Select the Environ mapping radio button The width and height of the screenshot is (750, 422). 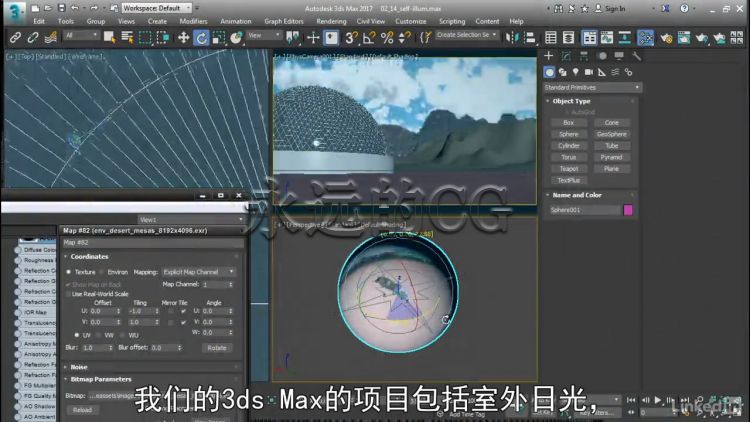point(101,272)
